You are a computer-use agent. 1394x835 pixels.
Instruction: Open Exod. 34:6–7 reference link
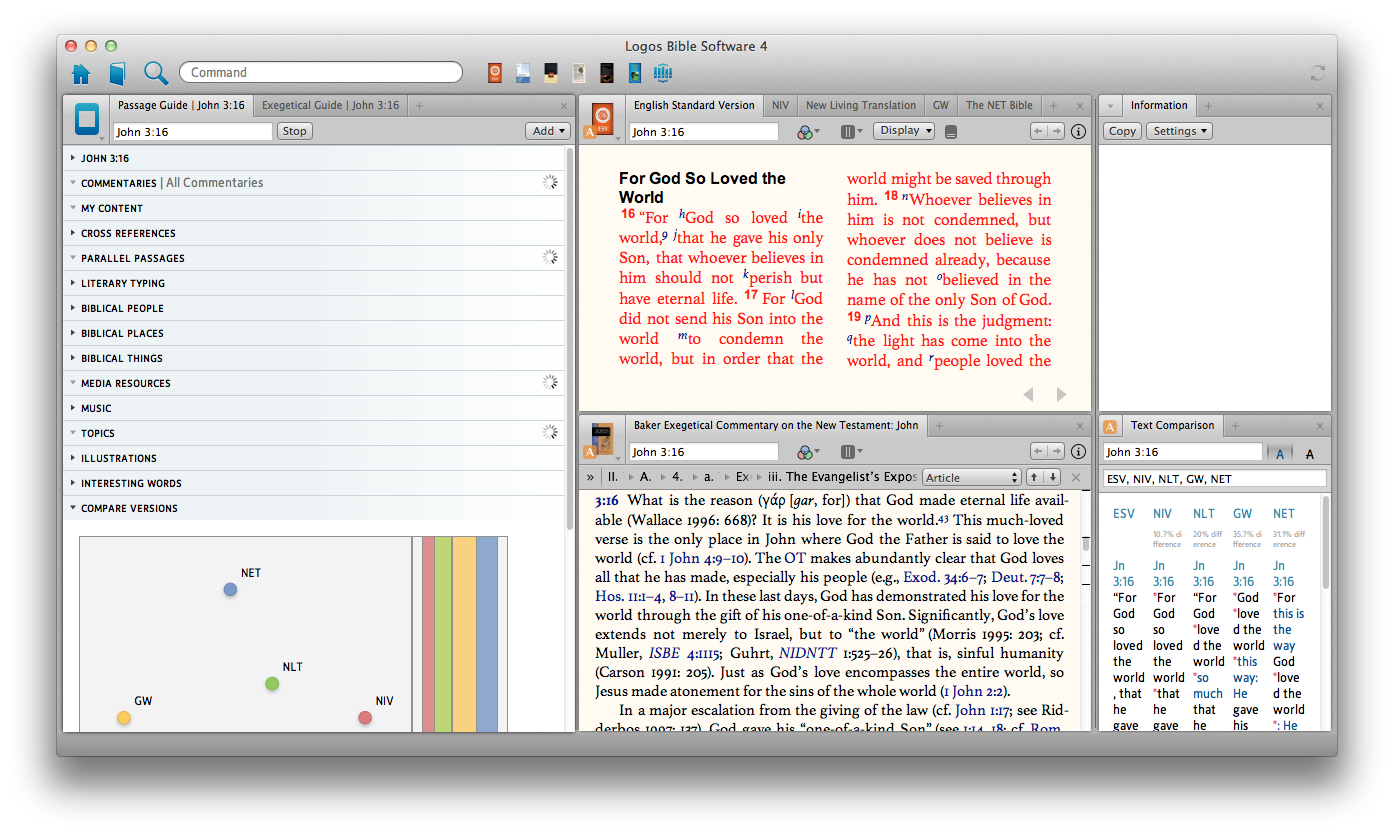coord(946,577)
